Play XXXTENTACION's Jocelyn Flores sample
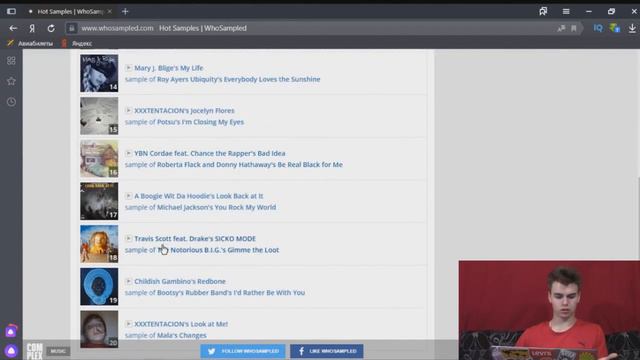Screen dimensions: 640x360 coord(128,110)
